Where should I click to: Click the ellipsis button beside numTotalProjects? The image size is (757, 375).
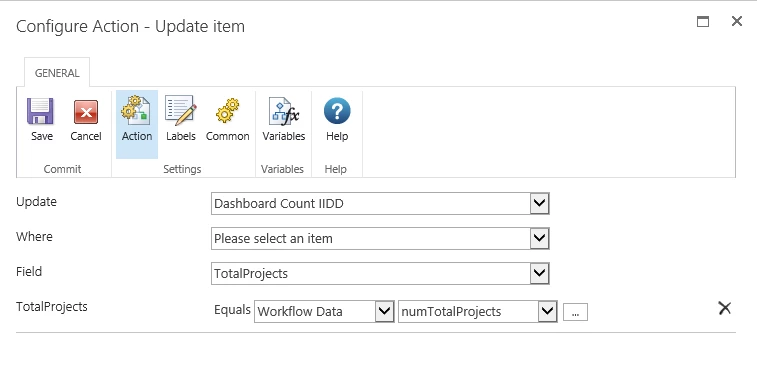(575, 312)
